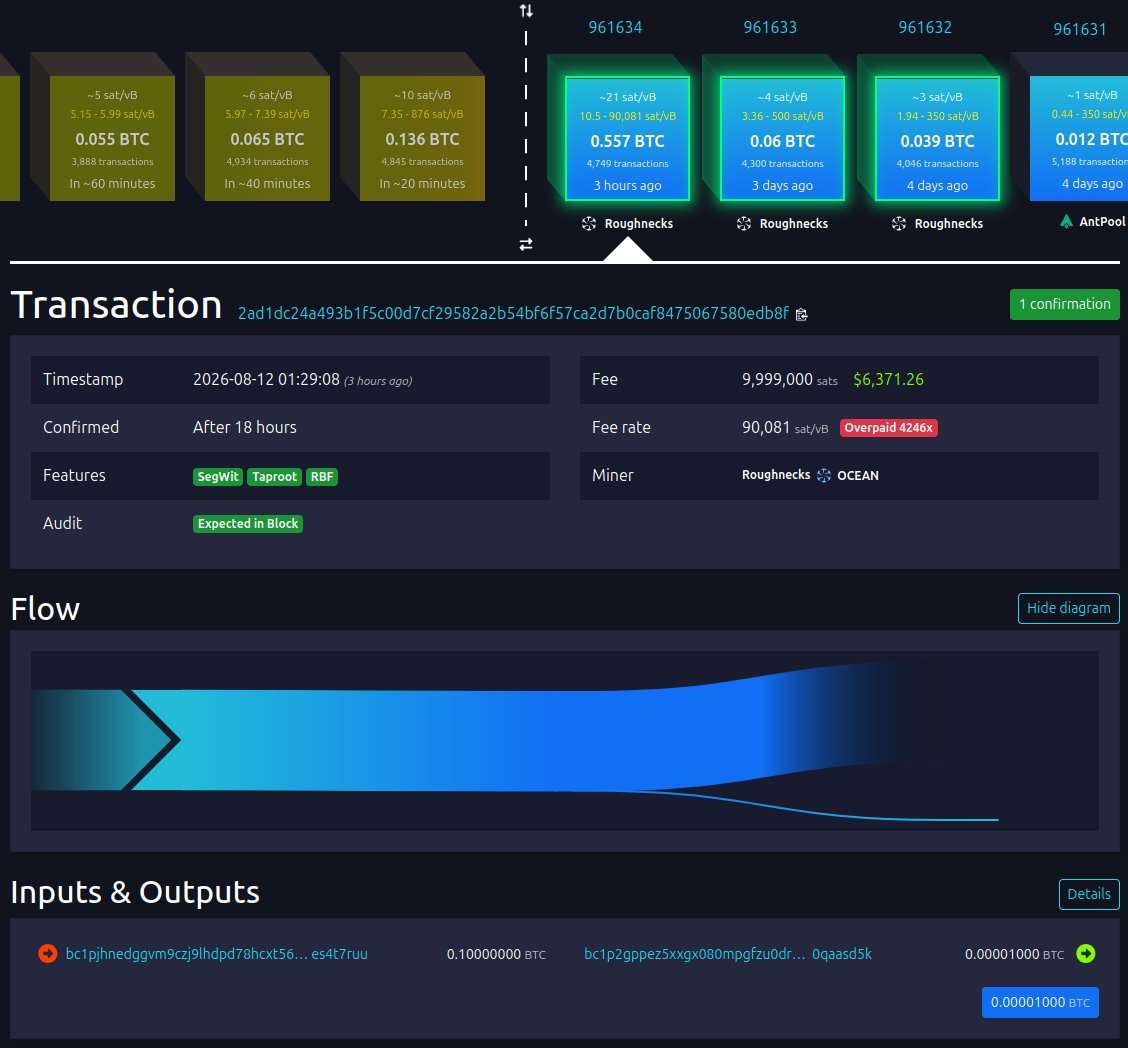Screen dimensions: 1128x1048
Task: Click the input arrow shape in flow diagram
Action: click(x=101, y=739)
